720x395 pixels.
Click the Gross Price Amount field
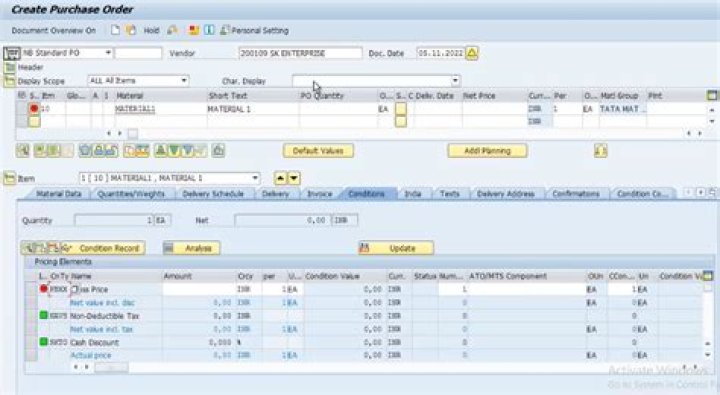click(x=198, y=289)
